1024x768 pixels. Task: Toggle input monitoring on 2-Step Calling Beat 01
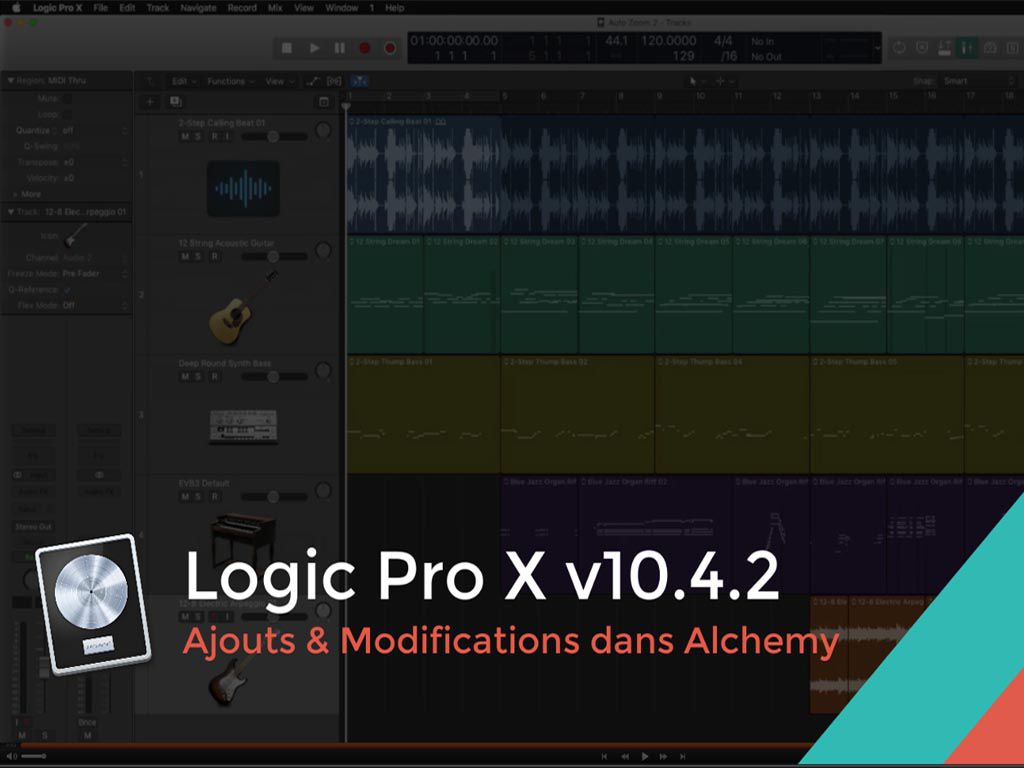tap(227, 136)
